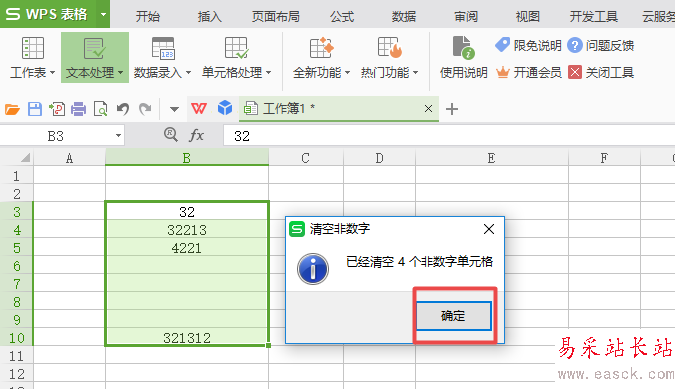The image size is (675, 389).
Task: Switch to the 数据 tab
Action: click(404, 16)
